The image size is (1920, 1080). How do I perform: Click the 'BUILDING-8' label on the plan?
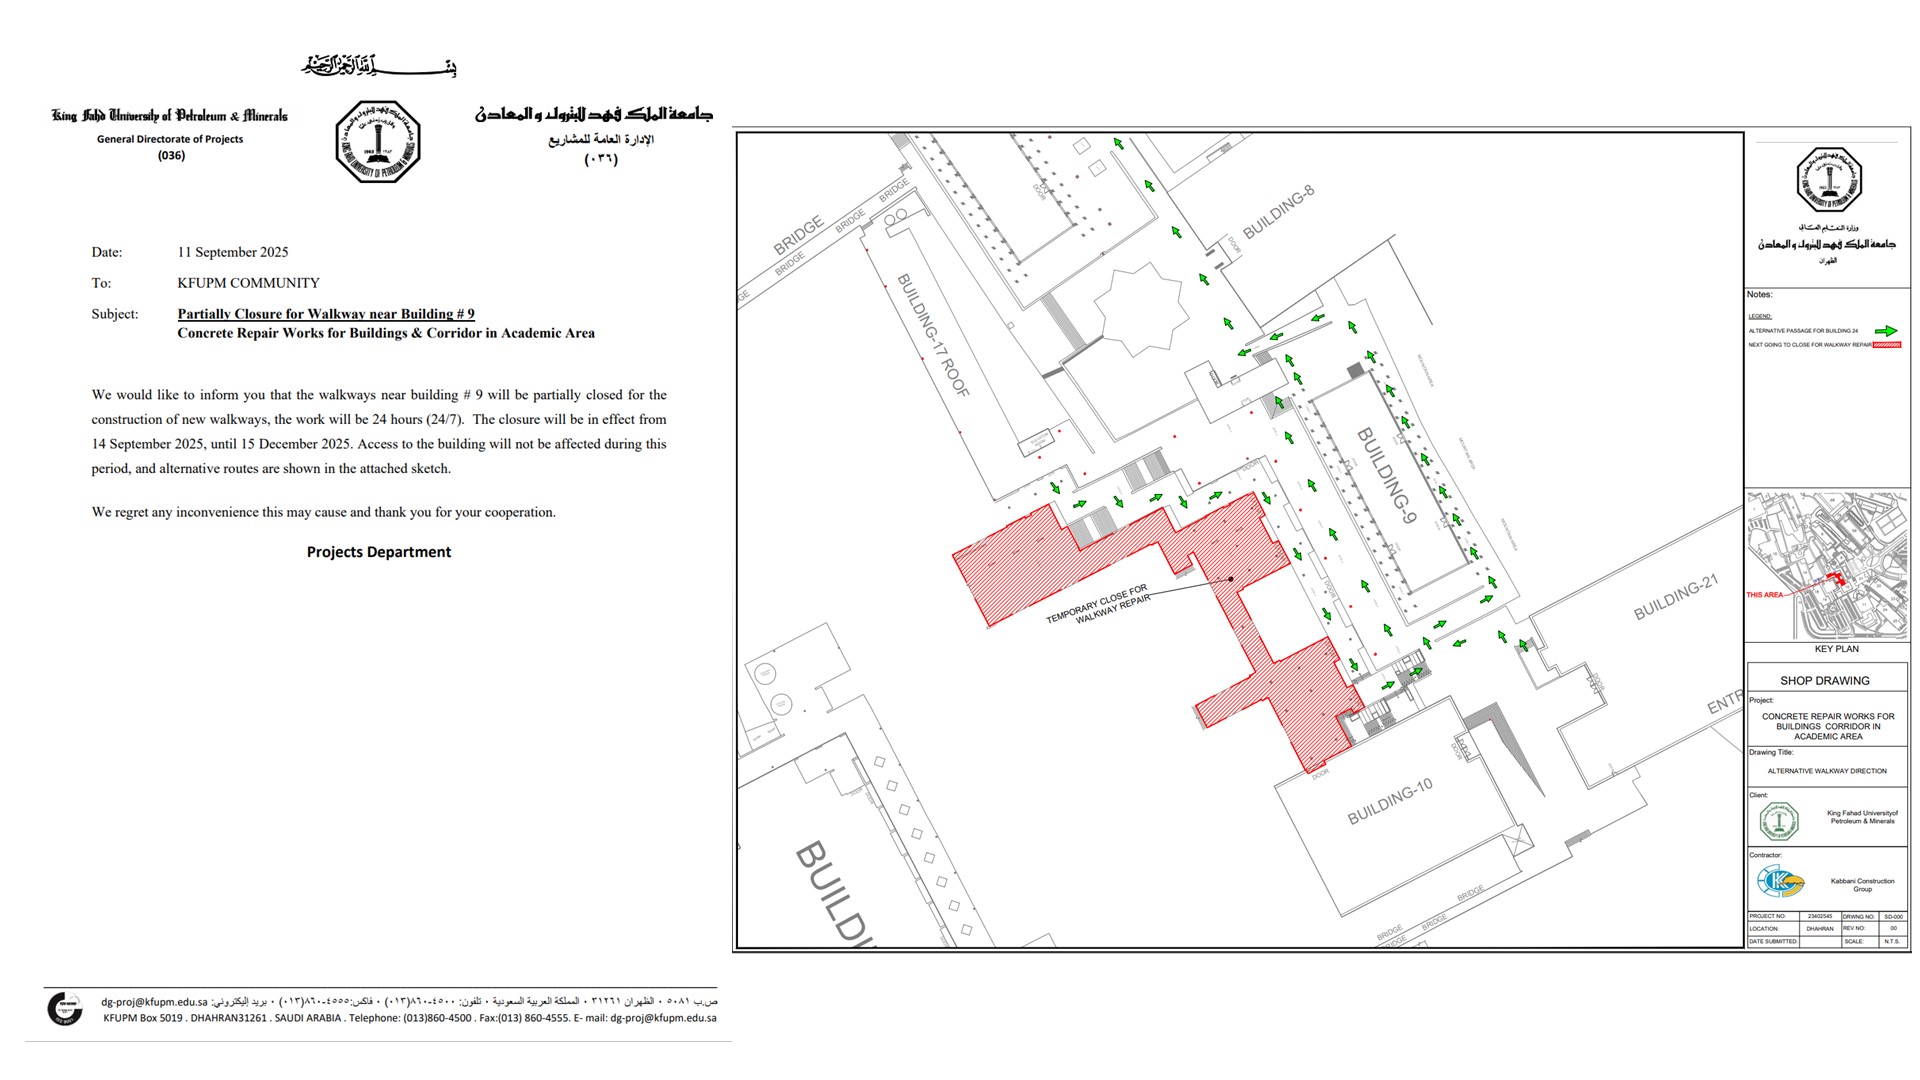click(x=1278, y=212)
